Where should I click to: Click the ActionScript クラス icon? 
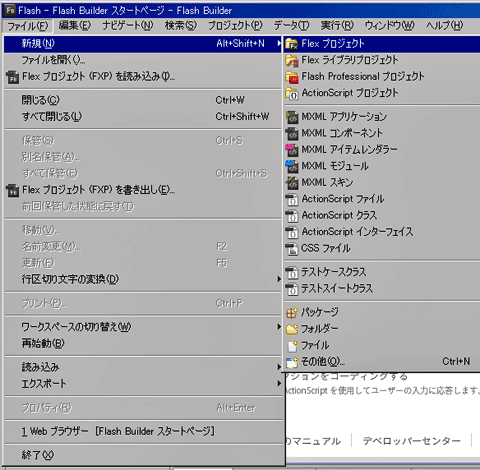tap(292, 215)
